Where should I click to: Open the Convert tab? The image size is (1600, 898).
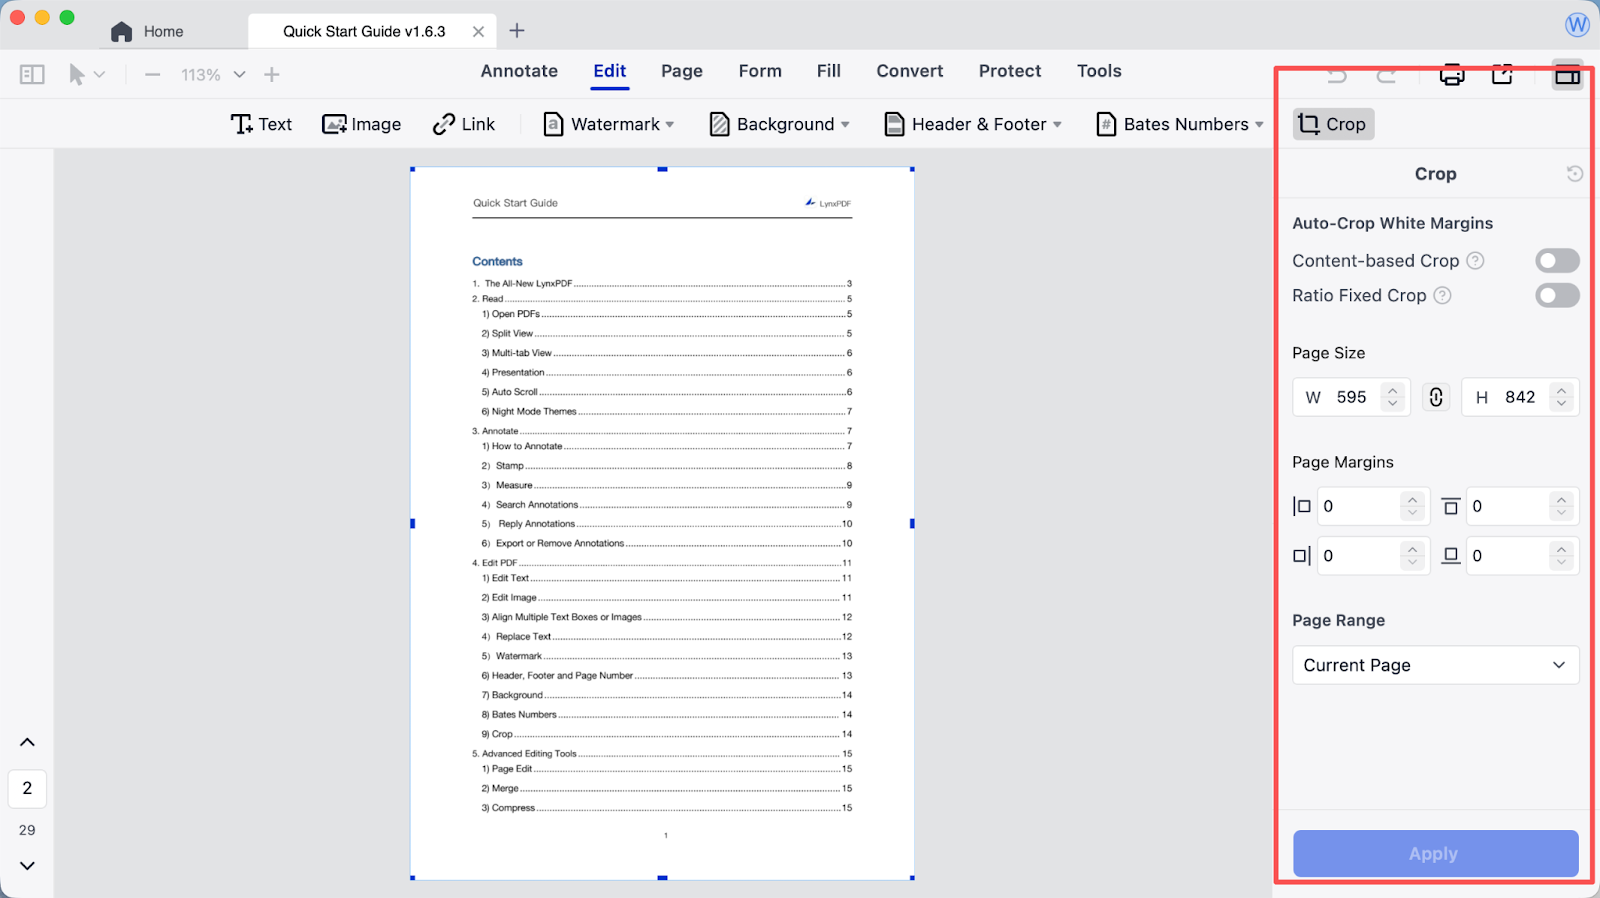point(909,71)
